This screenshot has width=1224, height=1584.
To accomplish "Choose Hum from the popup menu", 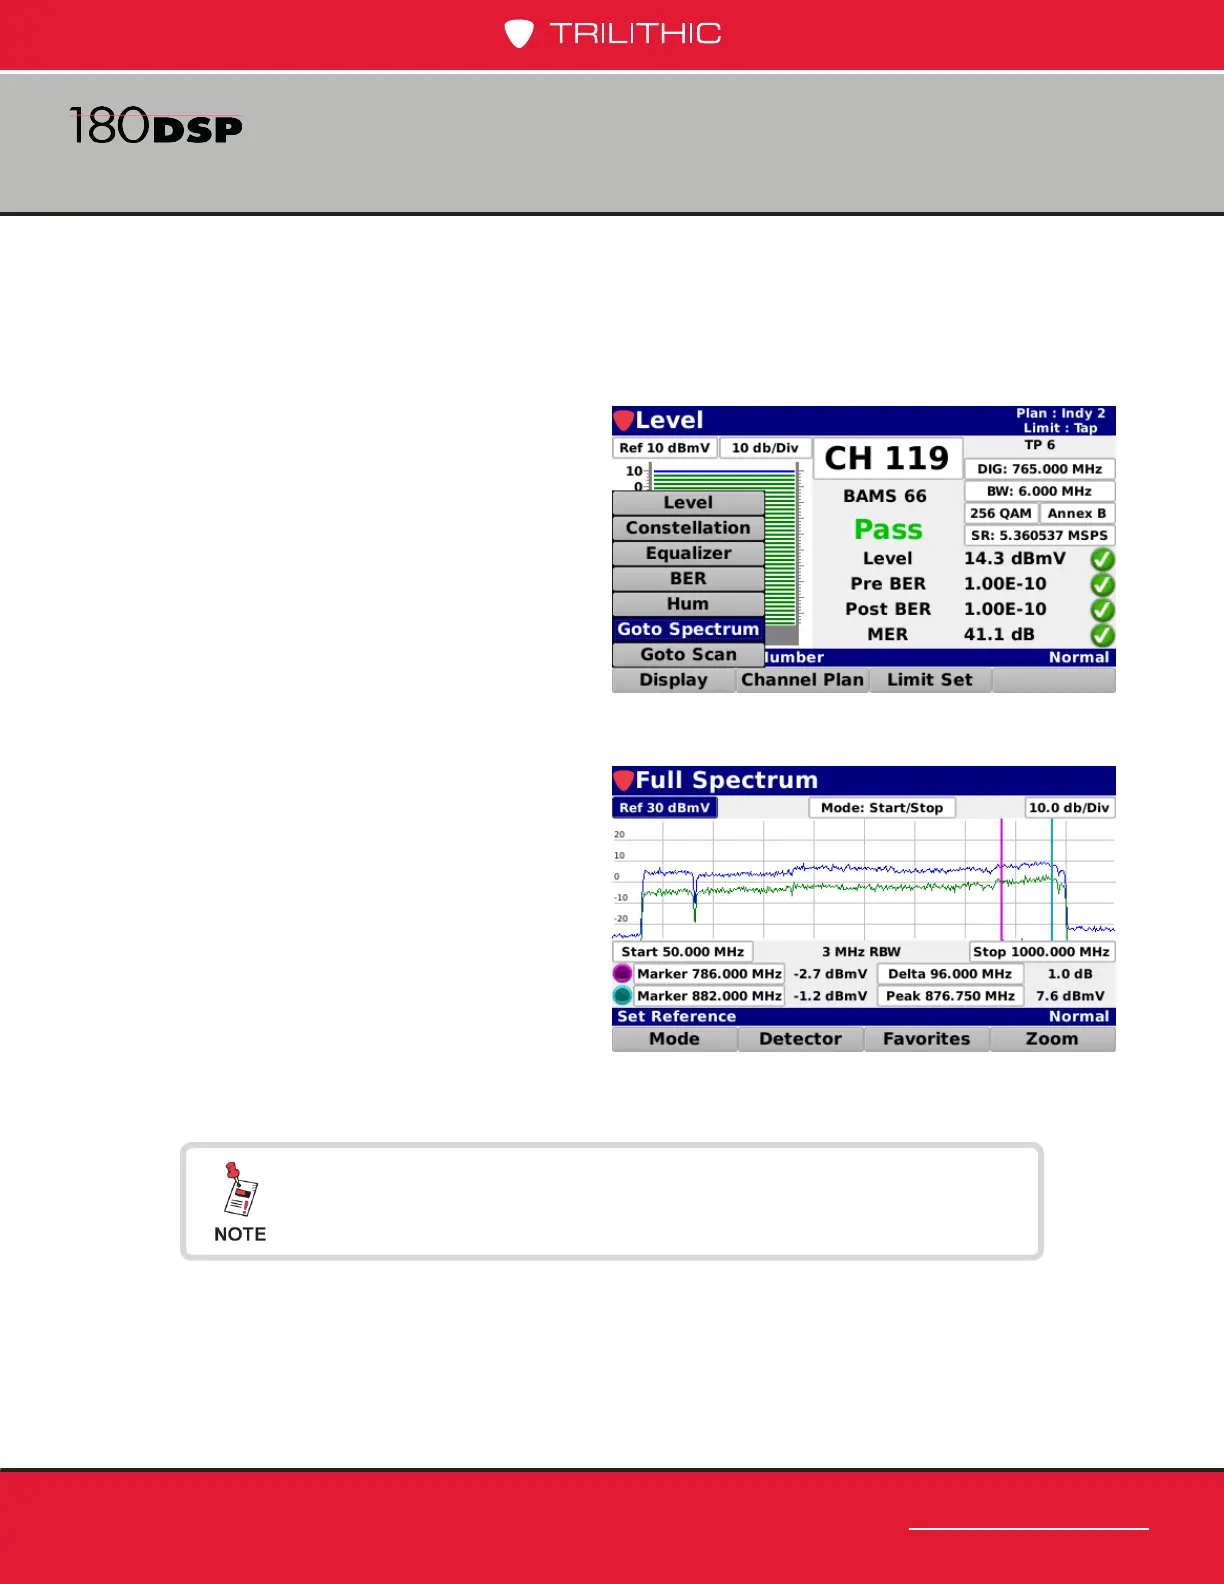I will tap(688, 603).
